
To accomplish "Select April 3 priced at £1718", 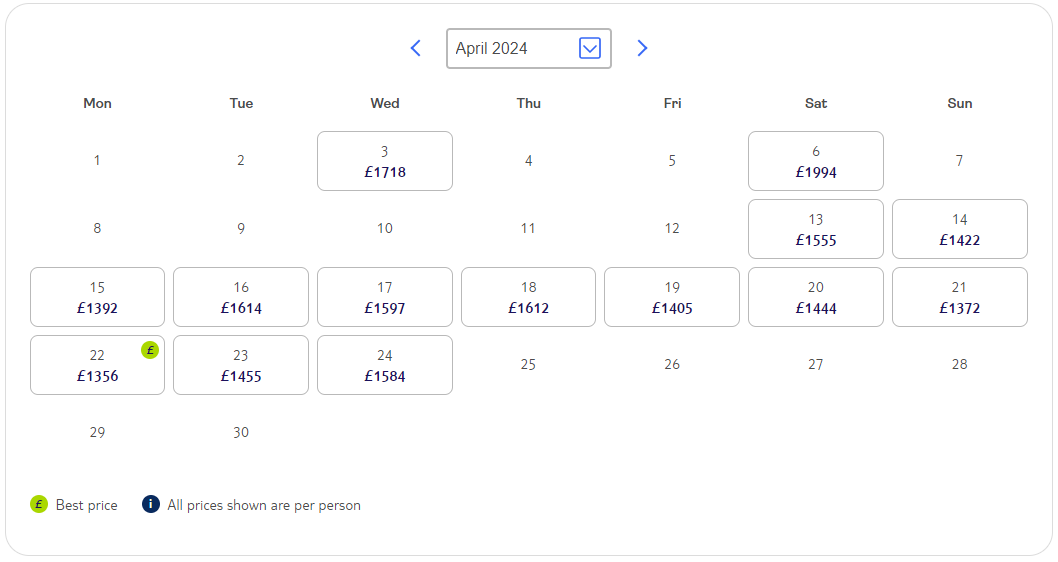I will pyautogui.click(x=385, y=161).
